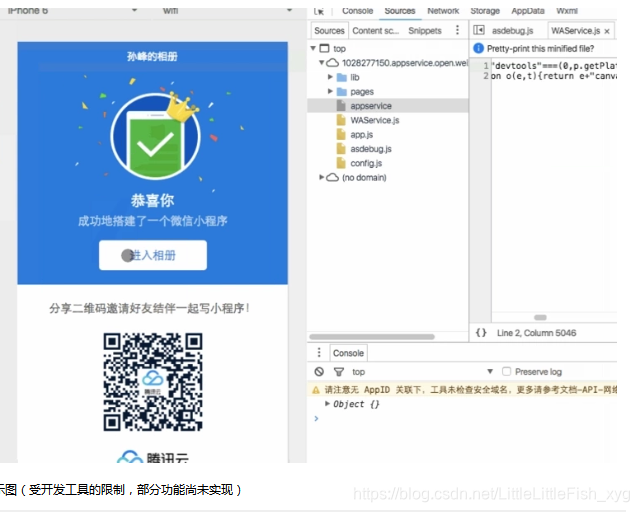Click the pretty-print curly braces icon
This screenshot has width=639, height=512.
tap(481, 333)
